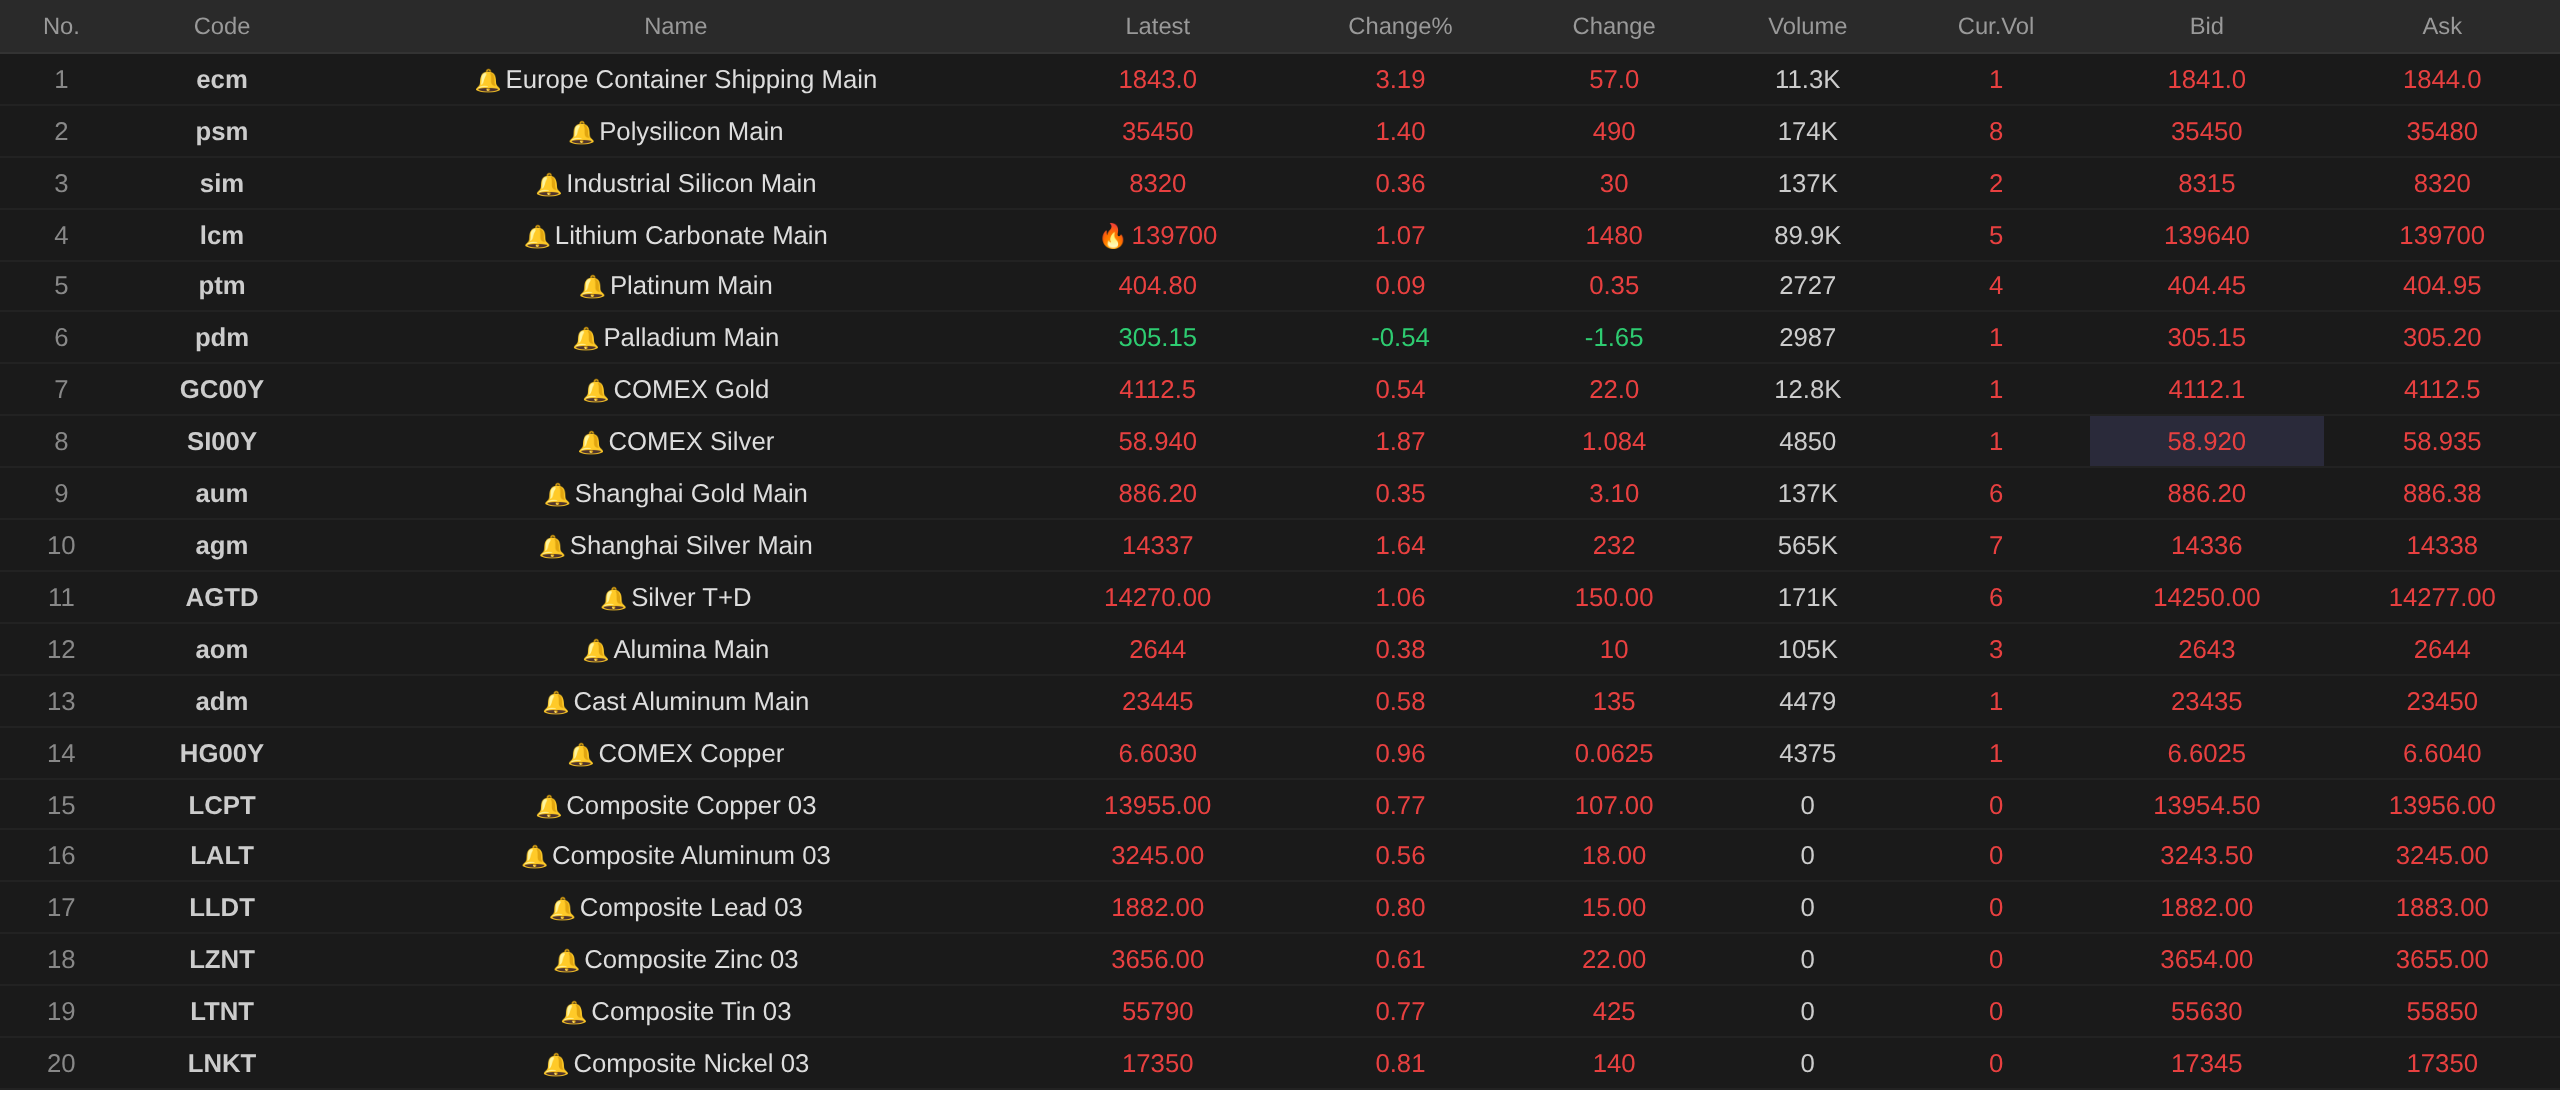Screen dimensions: 2560x1104
Task: Click the fire icon beside Lithium Carbonate latest price
Action: (x=1112, y=236)
